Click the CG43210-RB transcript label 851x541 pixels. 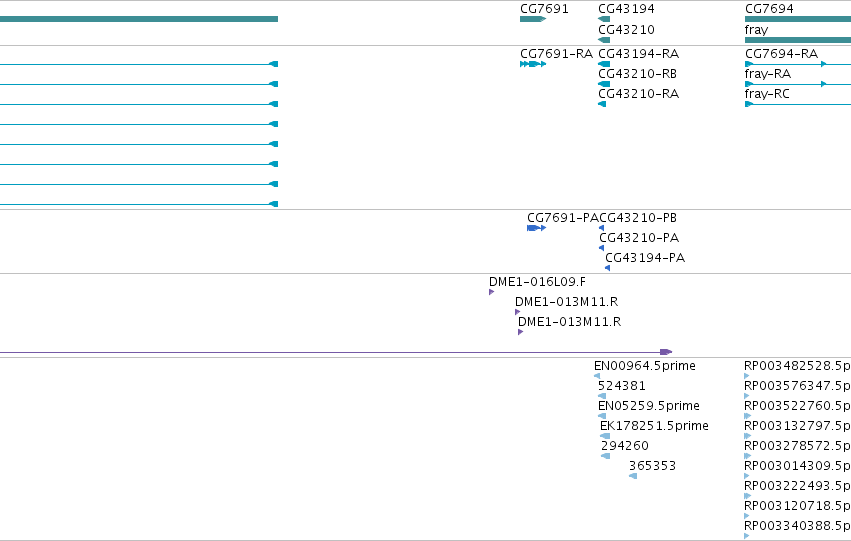637,74
